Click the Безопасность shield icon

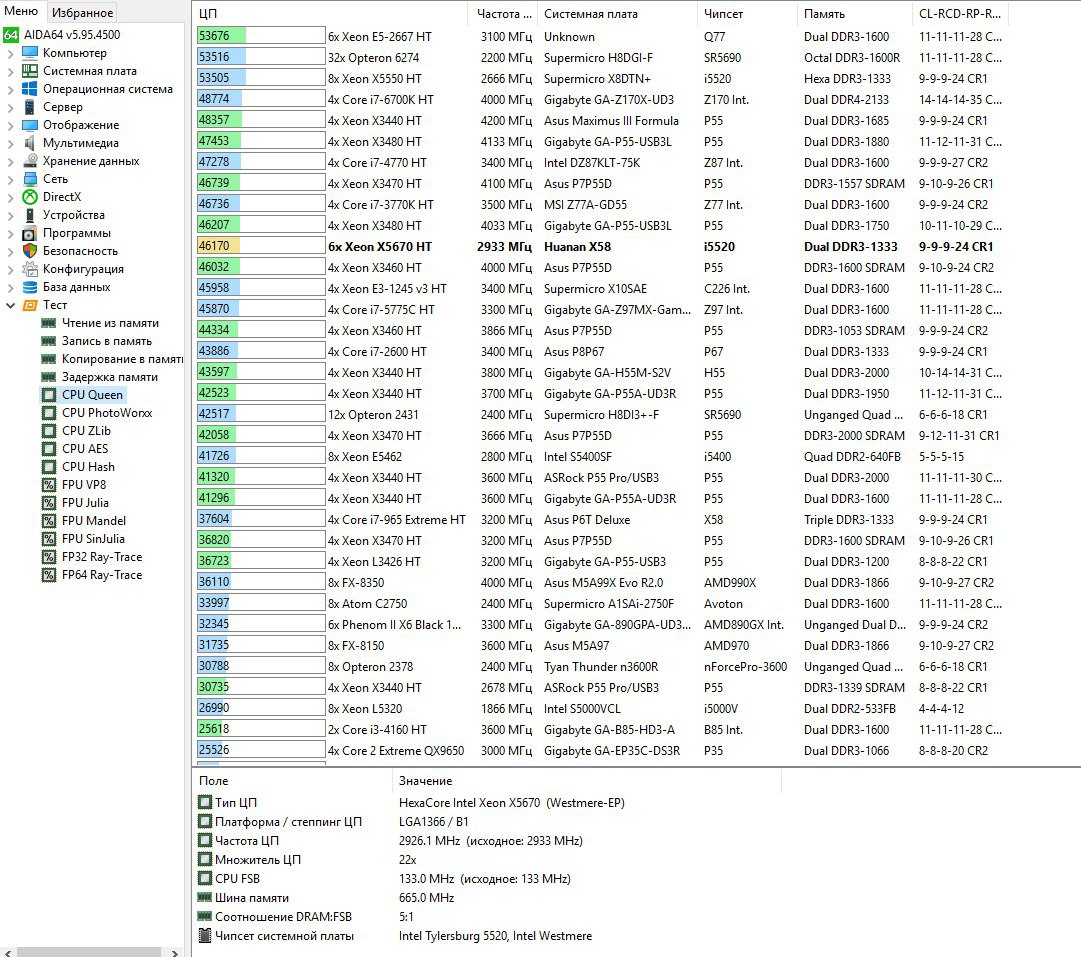pyautogui.click(x=30, y=251)
